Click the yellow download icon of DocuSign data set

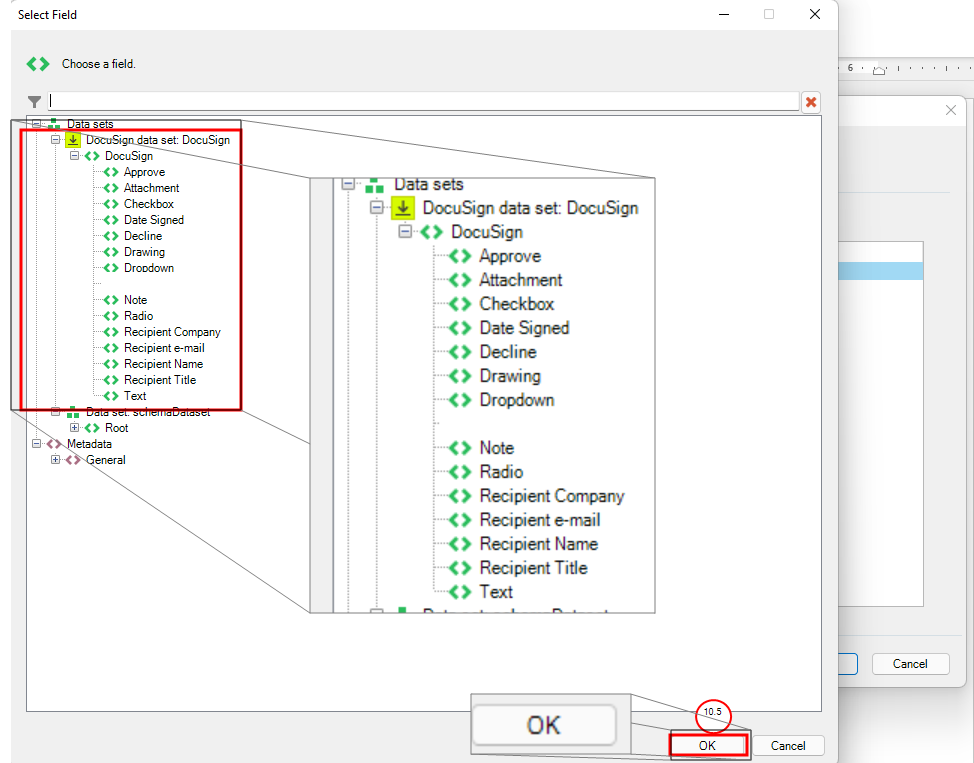[x=73, y=140]
